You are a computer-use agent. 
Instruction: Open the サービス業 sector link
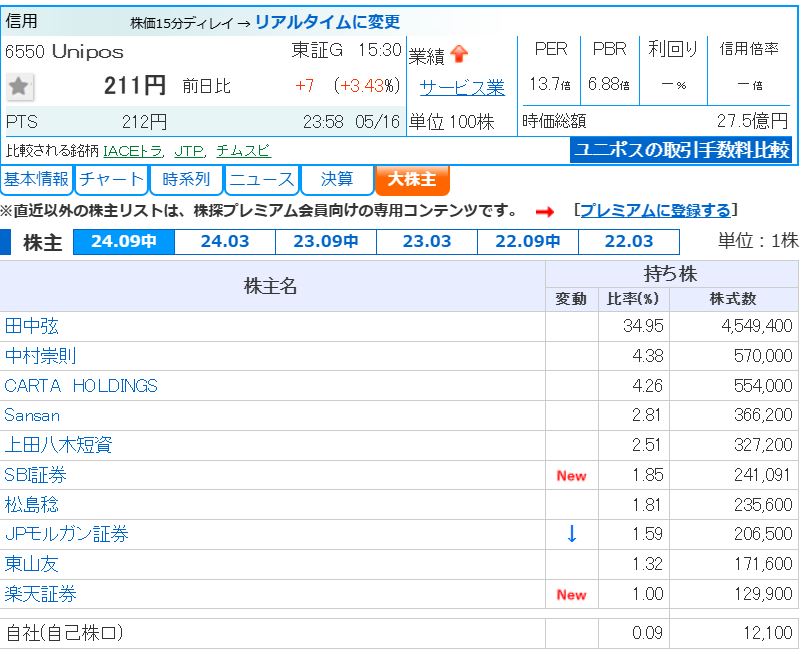462,88
